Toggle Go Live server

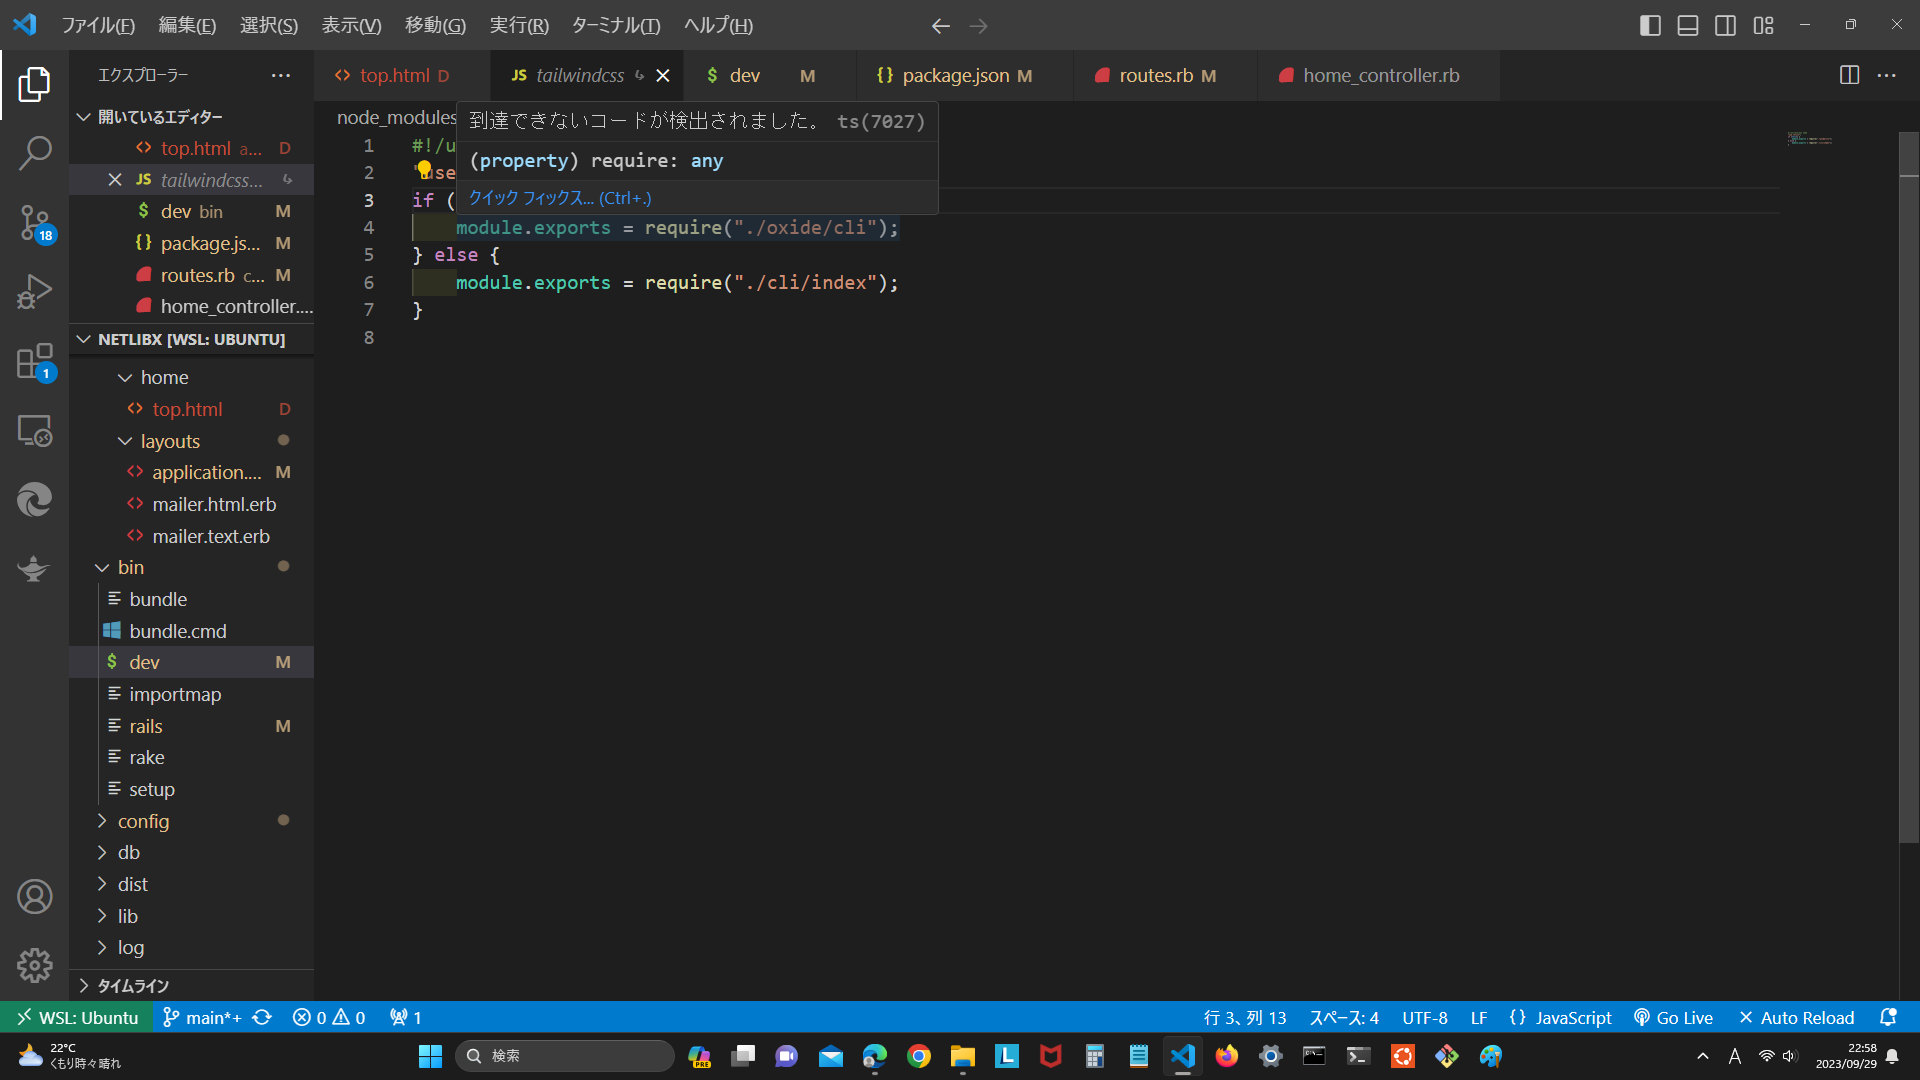pos(1673,1017)
